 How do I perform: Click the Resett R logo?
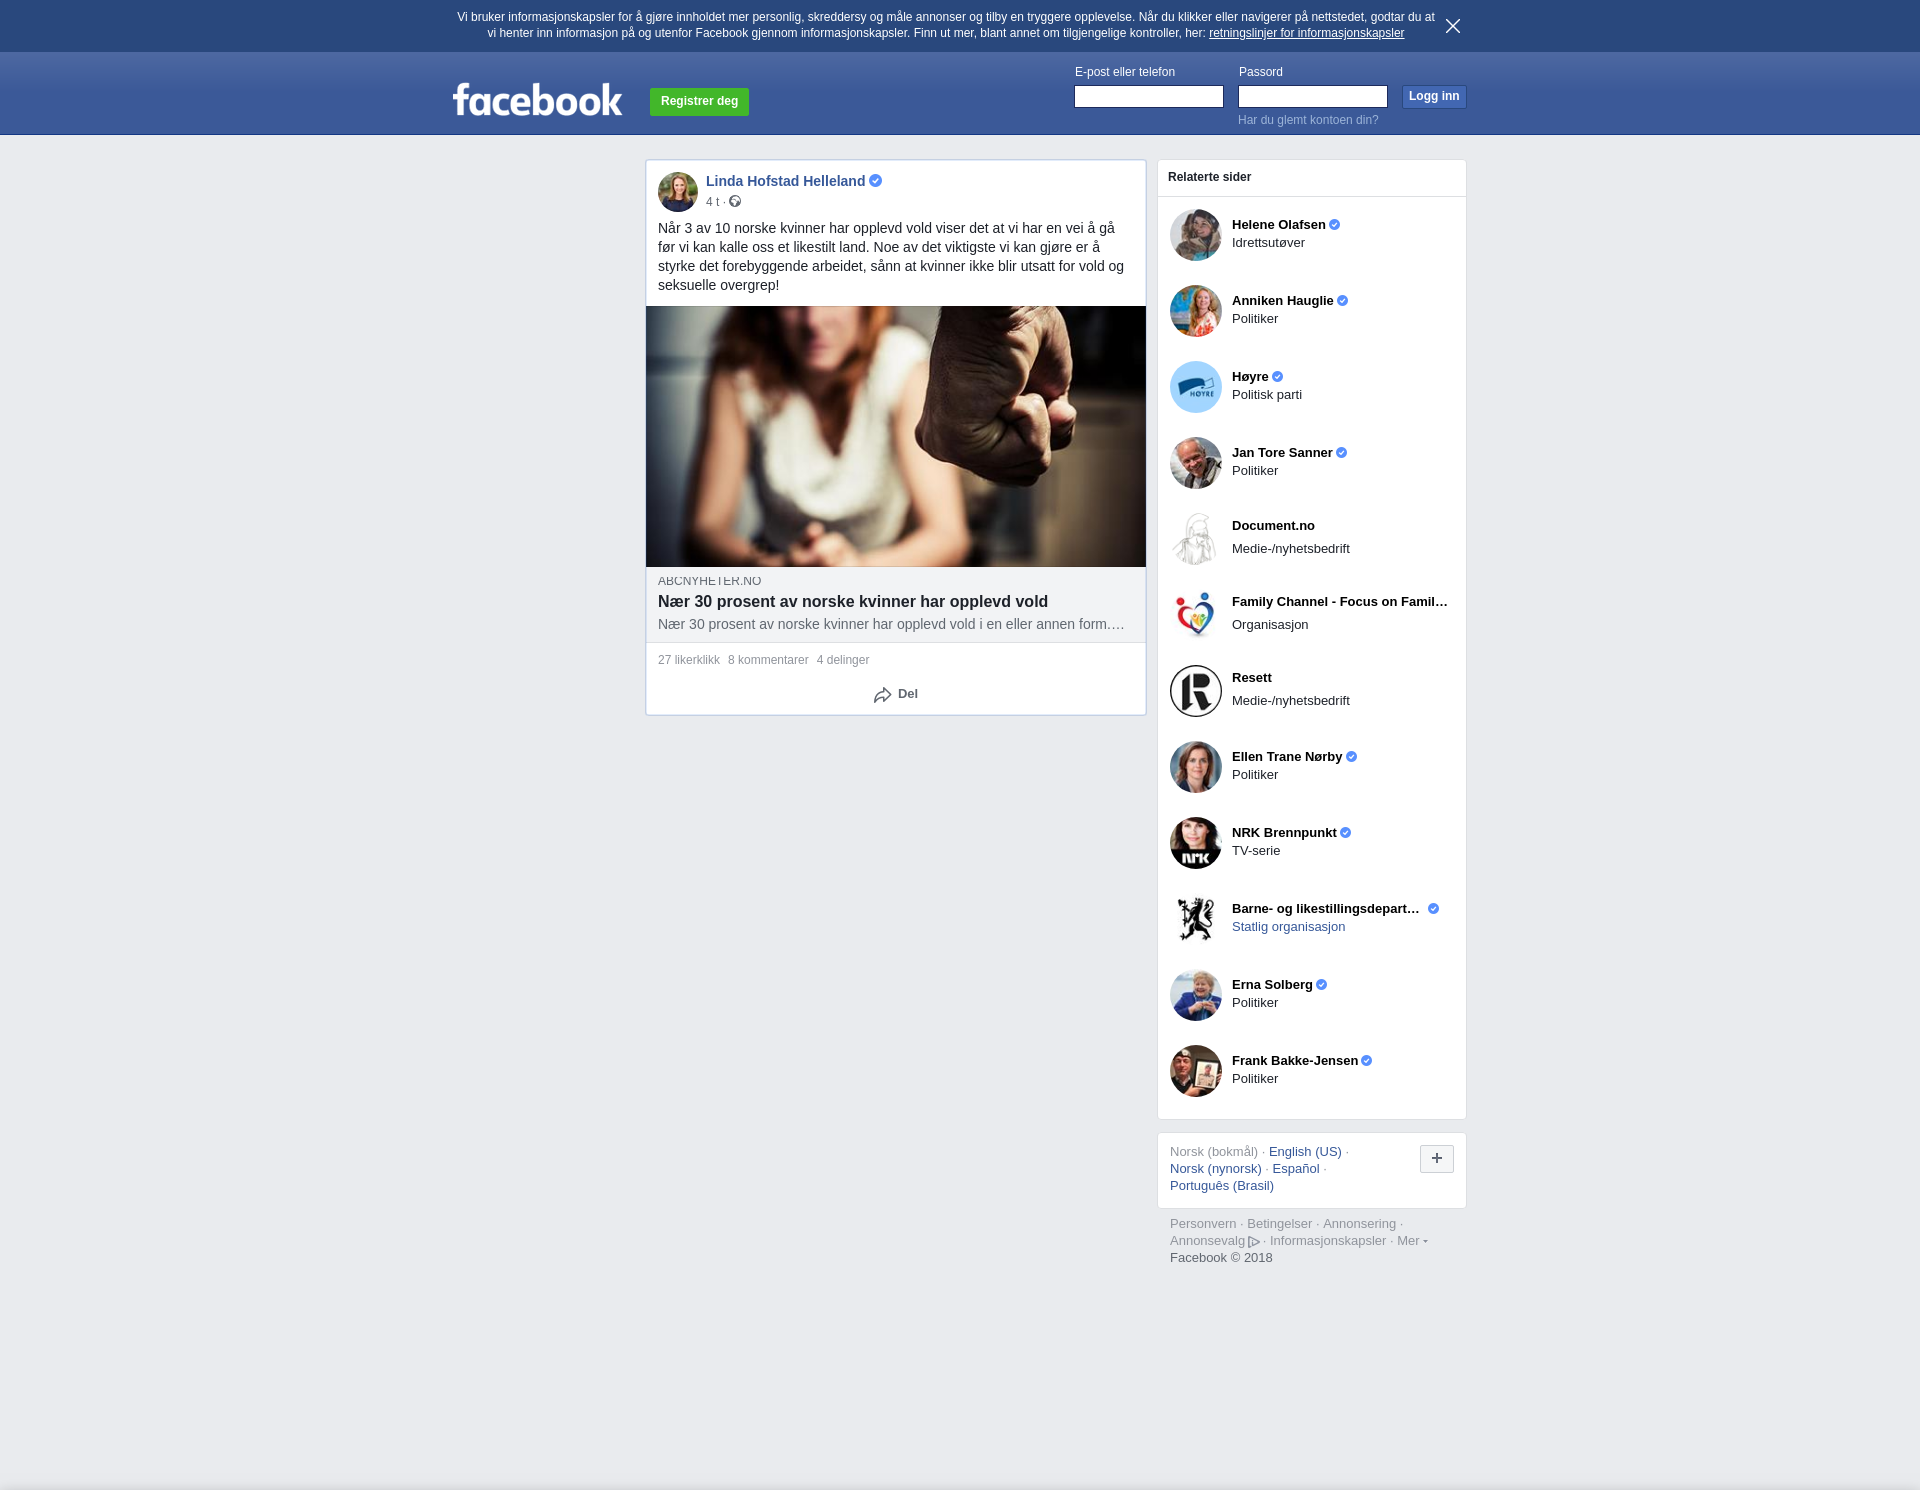(x=1195, y=691)
